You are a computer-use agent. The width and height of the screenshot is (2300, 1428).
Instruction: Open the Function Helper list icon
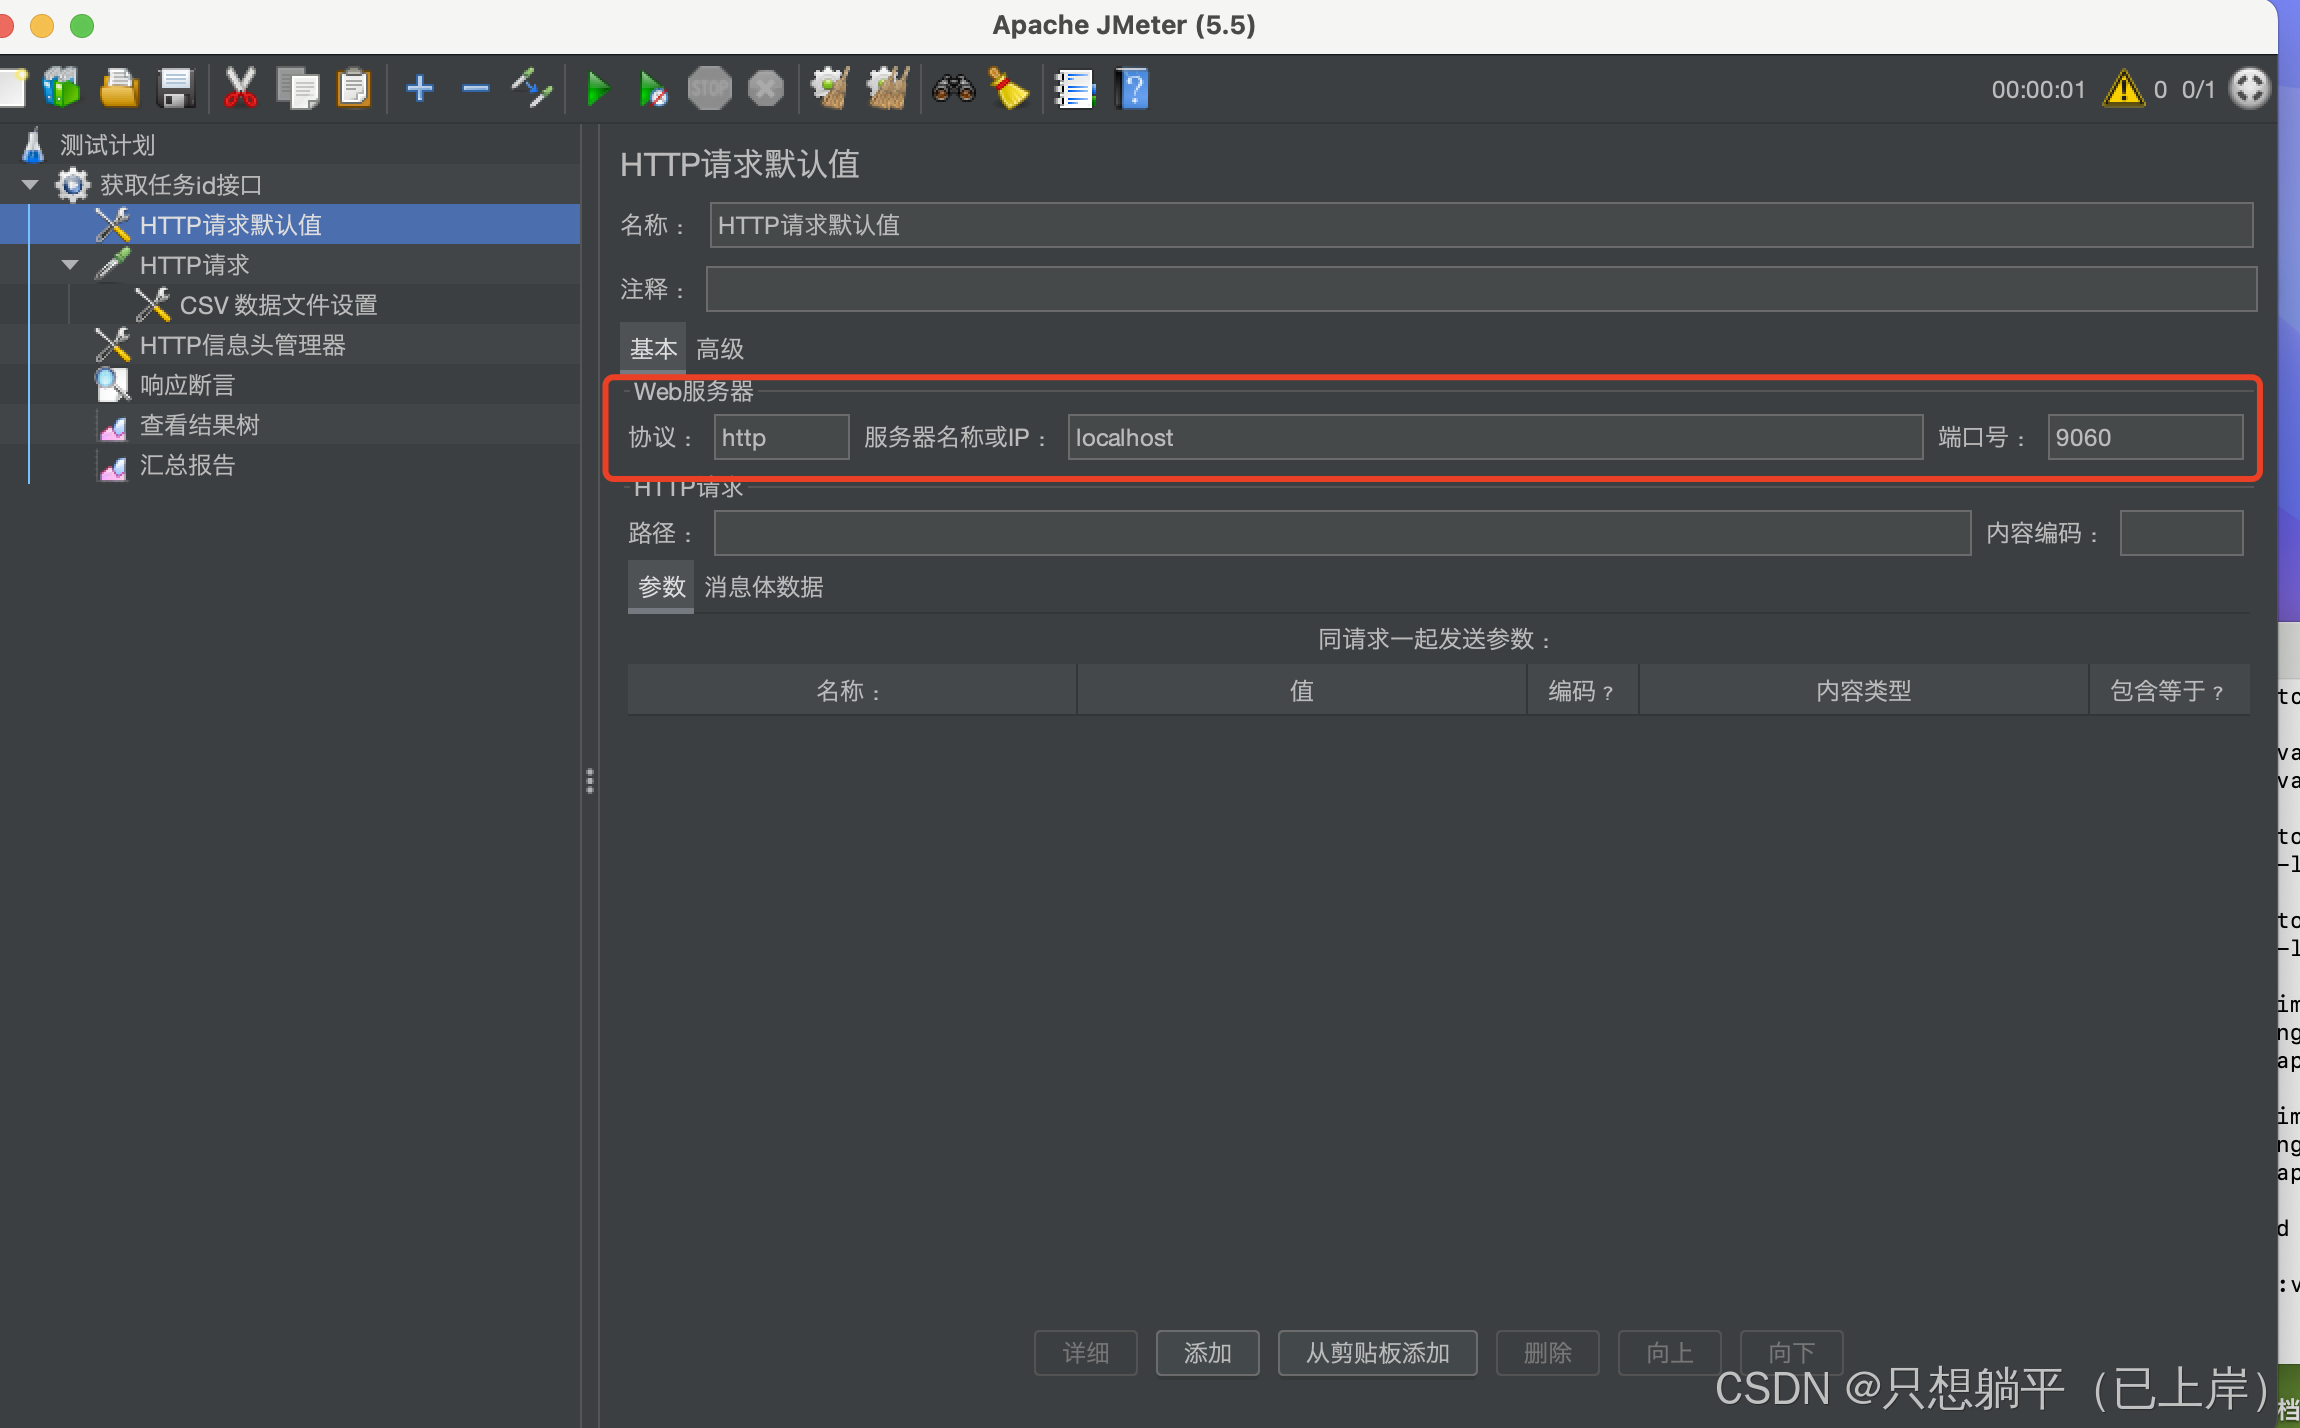(1075, 89)
